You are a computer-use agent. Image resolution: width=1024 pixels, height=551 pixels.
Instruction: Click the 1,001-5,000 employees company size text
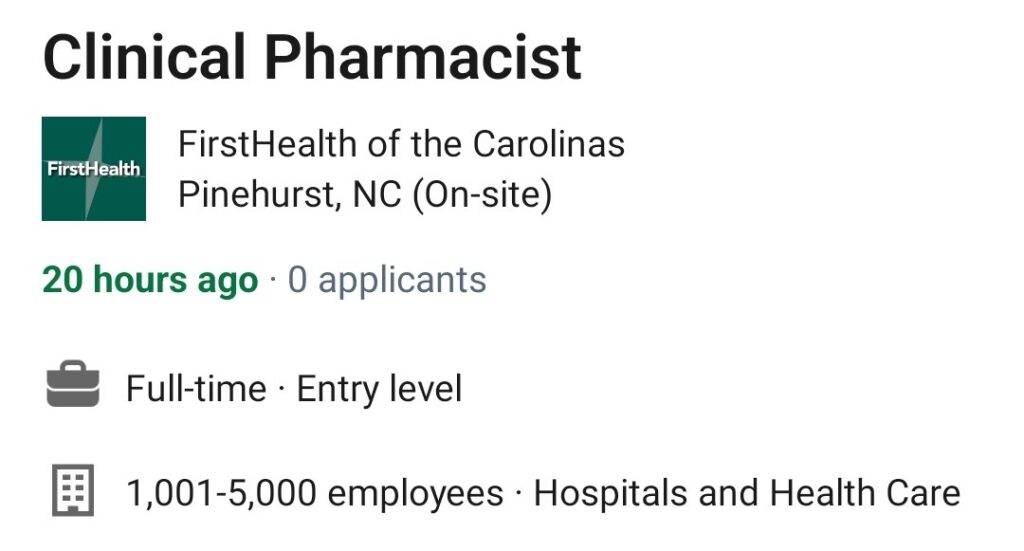point(315,493)
